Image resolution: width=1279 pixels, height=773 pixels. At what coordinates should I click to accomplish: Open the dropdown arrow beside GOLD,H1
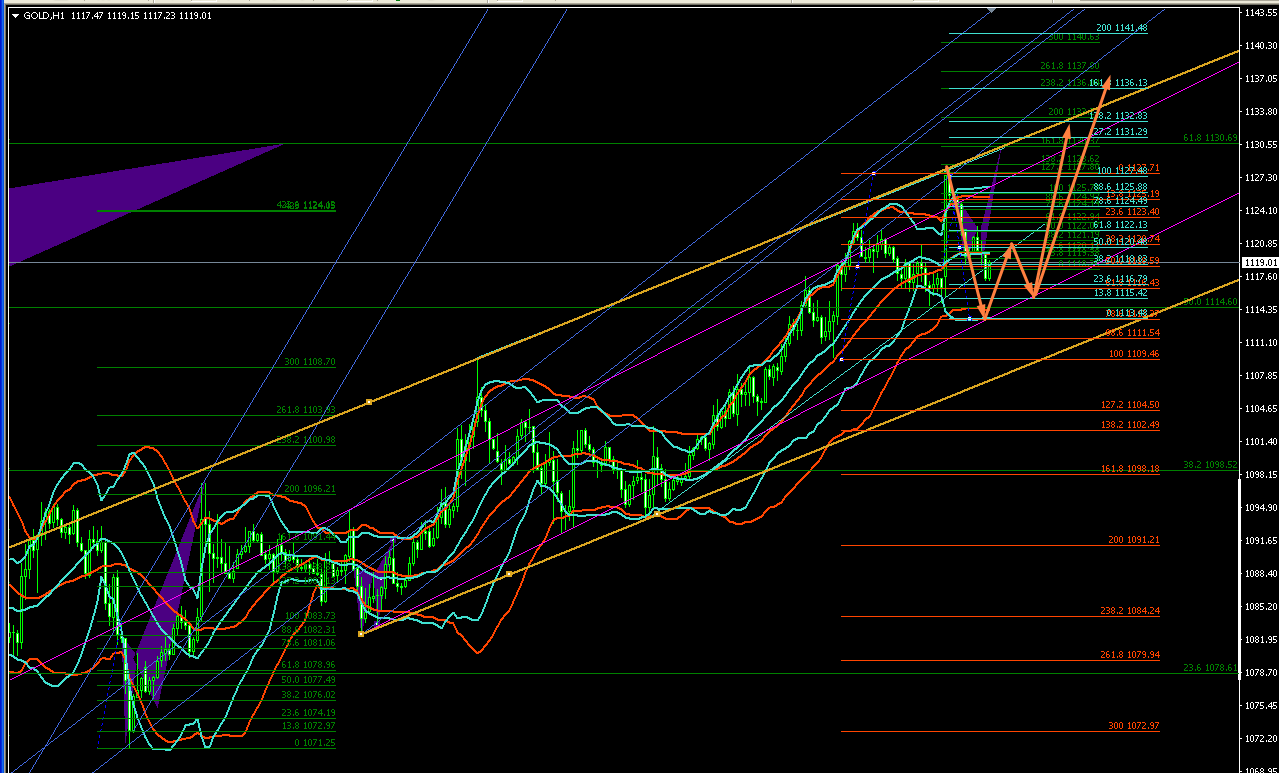pyautogui.click(x=15, y=15)
